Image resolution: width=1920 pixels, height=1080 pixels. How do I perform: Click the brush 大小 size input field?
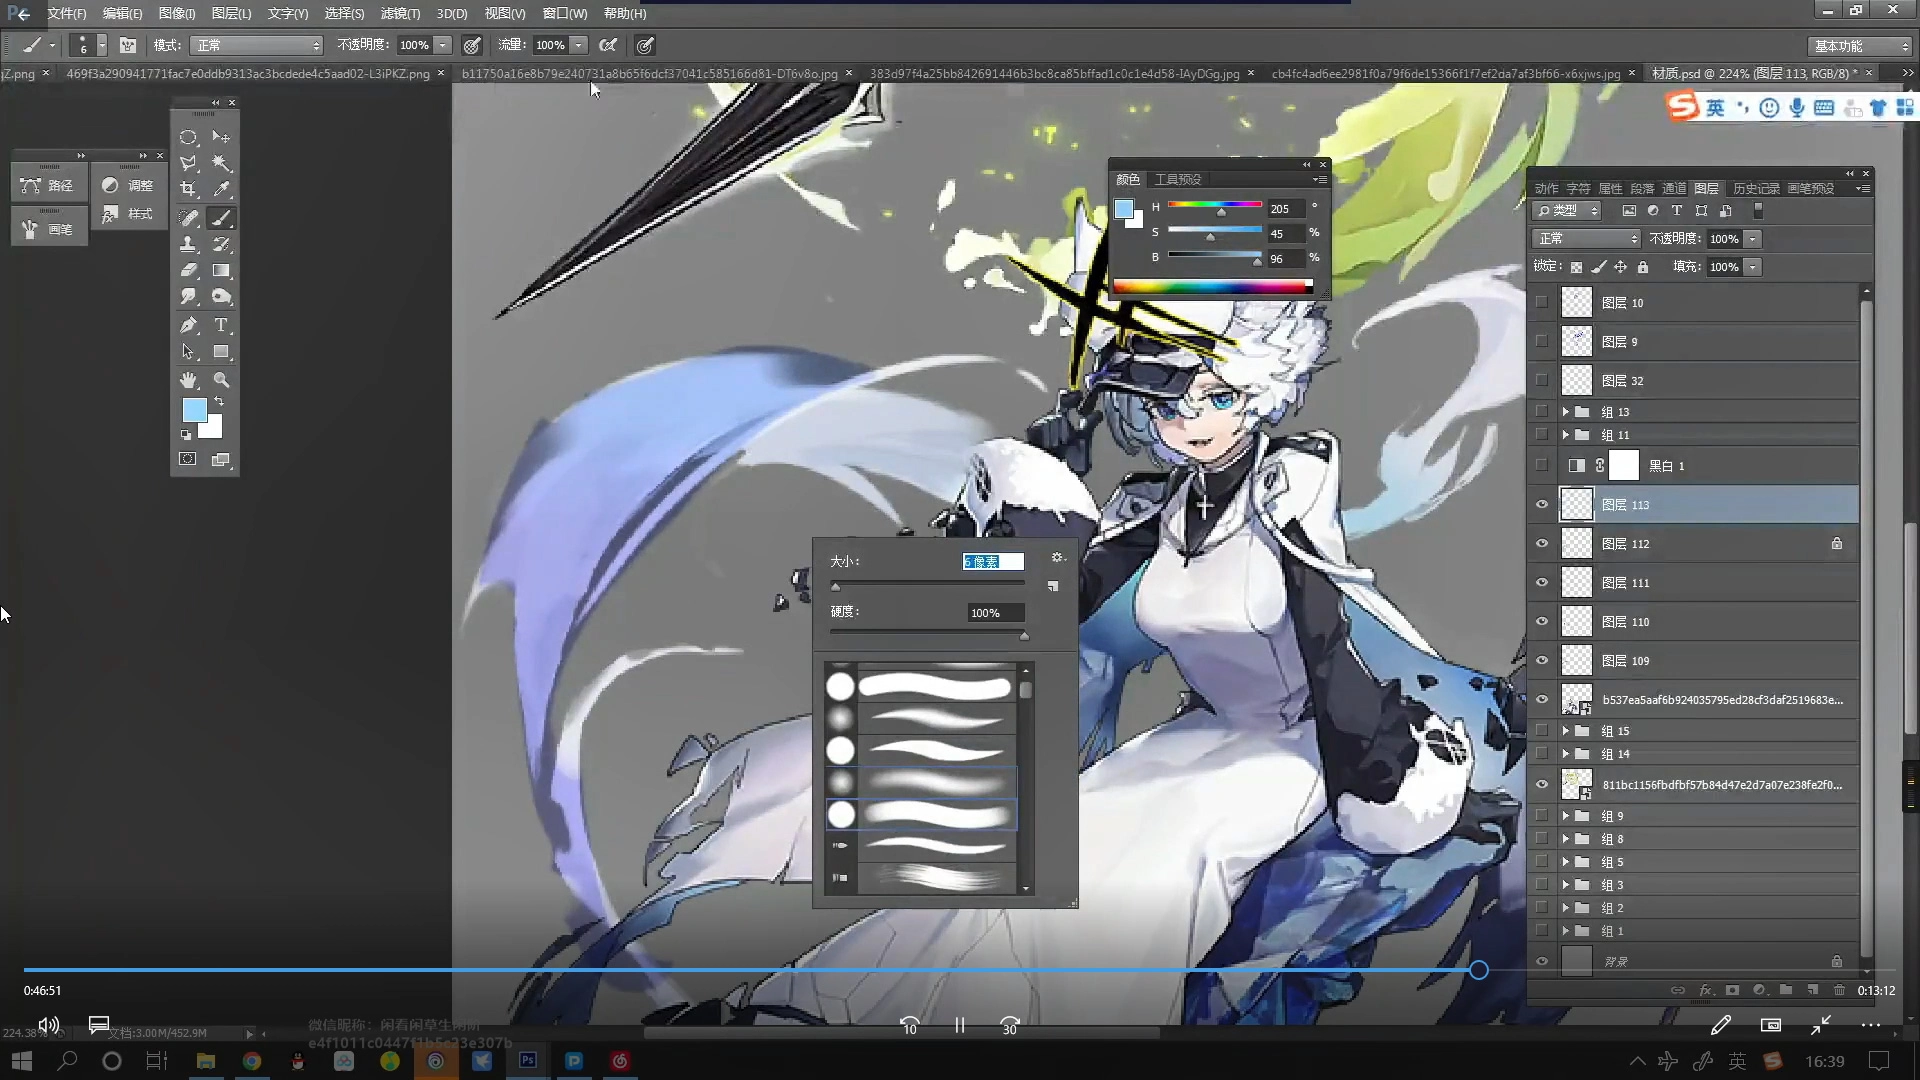click(x=992, y=562)
